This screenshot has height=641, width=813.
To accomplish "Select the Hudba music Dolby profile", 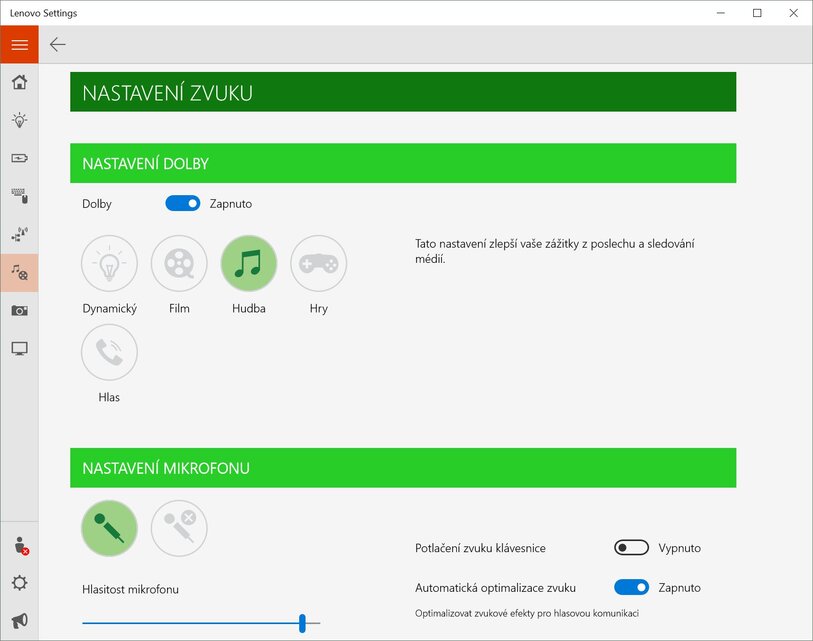I will point(248,264).
